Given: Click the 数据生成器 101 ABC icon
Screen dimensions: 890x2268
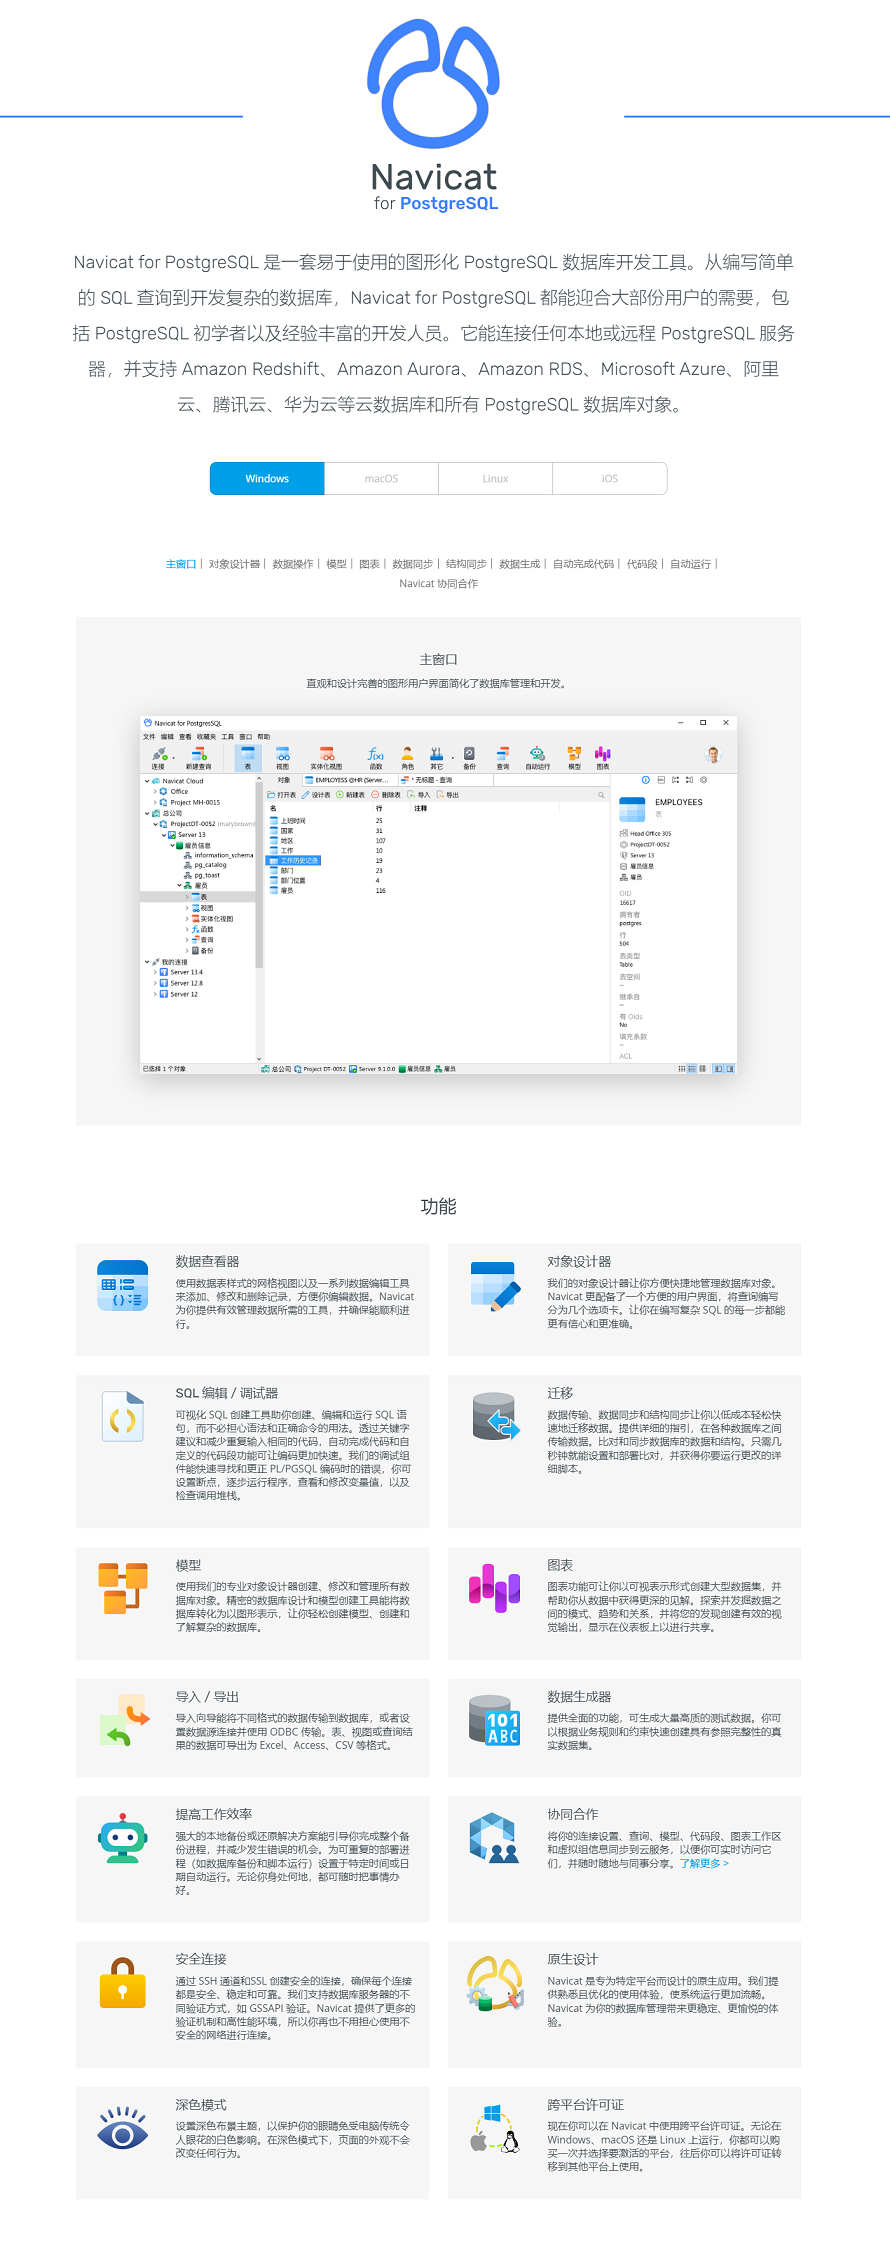Looking at the screenshot, I should click(x=495, y=1720).
